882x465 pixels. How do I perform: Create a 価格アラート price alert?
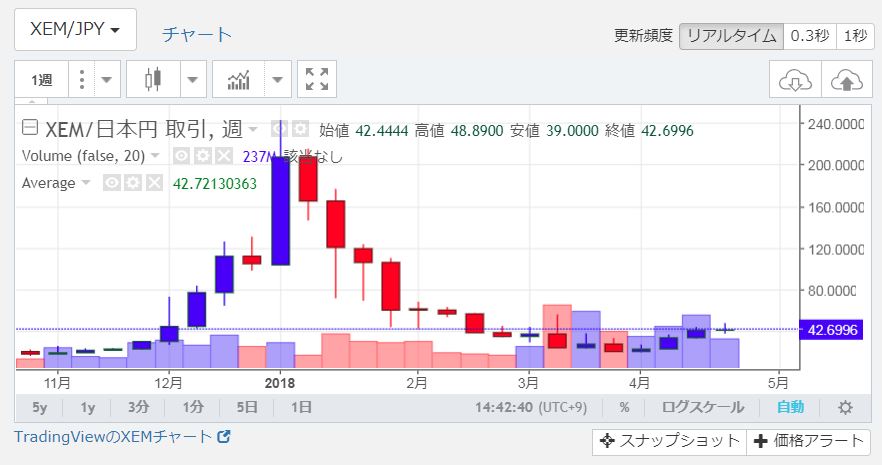[808, 441]
